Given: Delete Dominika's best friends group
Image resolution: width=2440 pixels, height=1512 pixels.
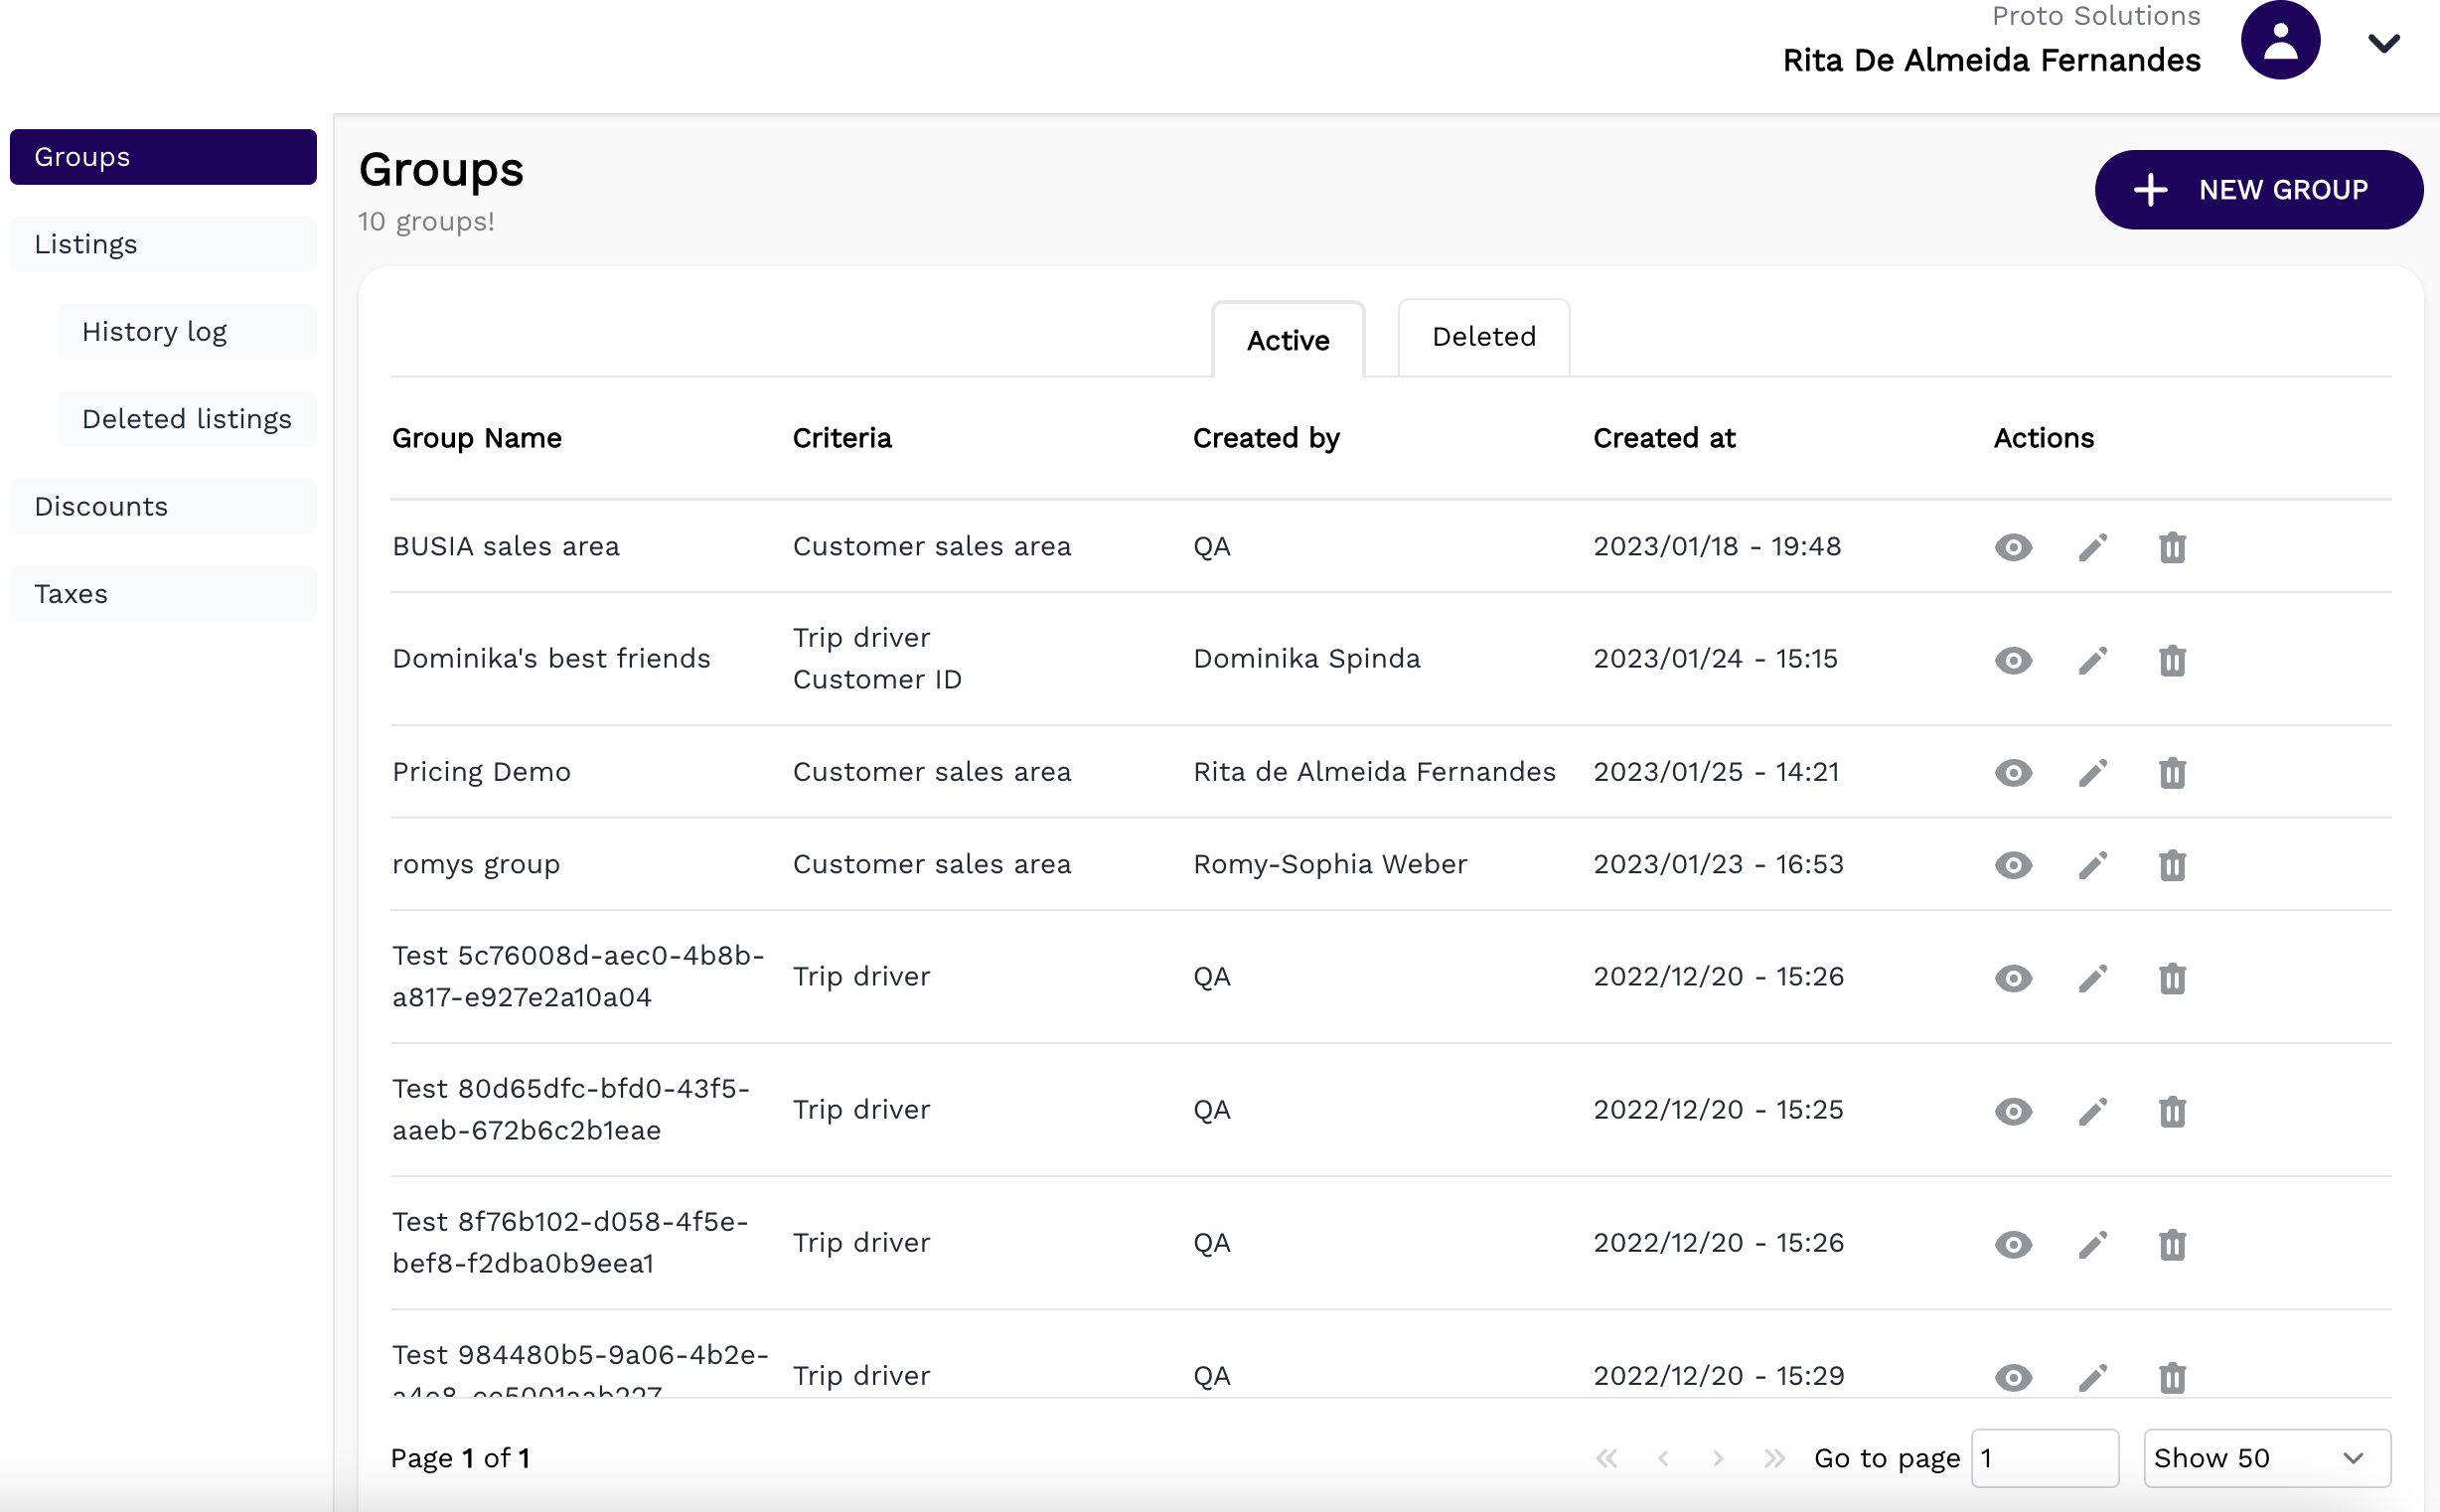Looking at the screenshot, I should coord(2172,660).
